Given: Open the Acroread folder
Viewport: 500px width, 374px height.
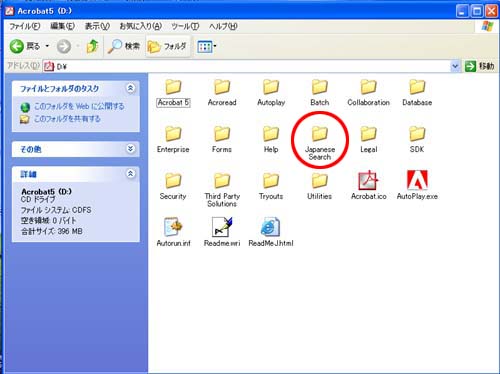Looking at the screenshot, I should 222,93.
